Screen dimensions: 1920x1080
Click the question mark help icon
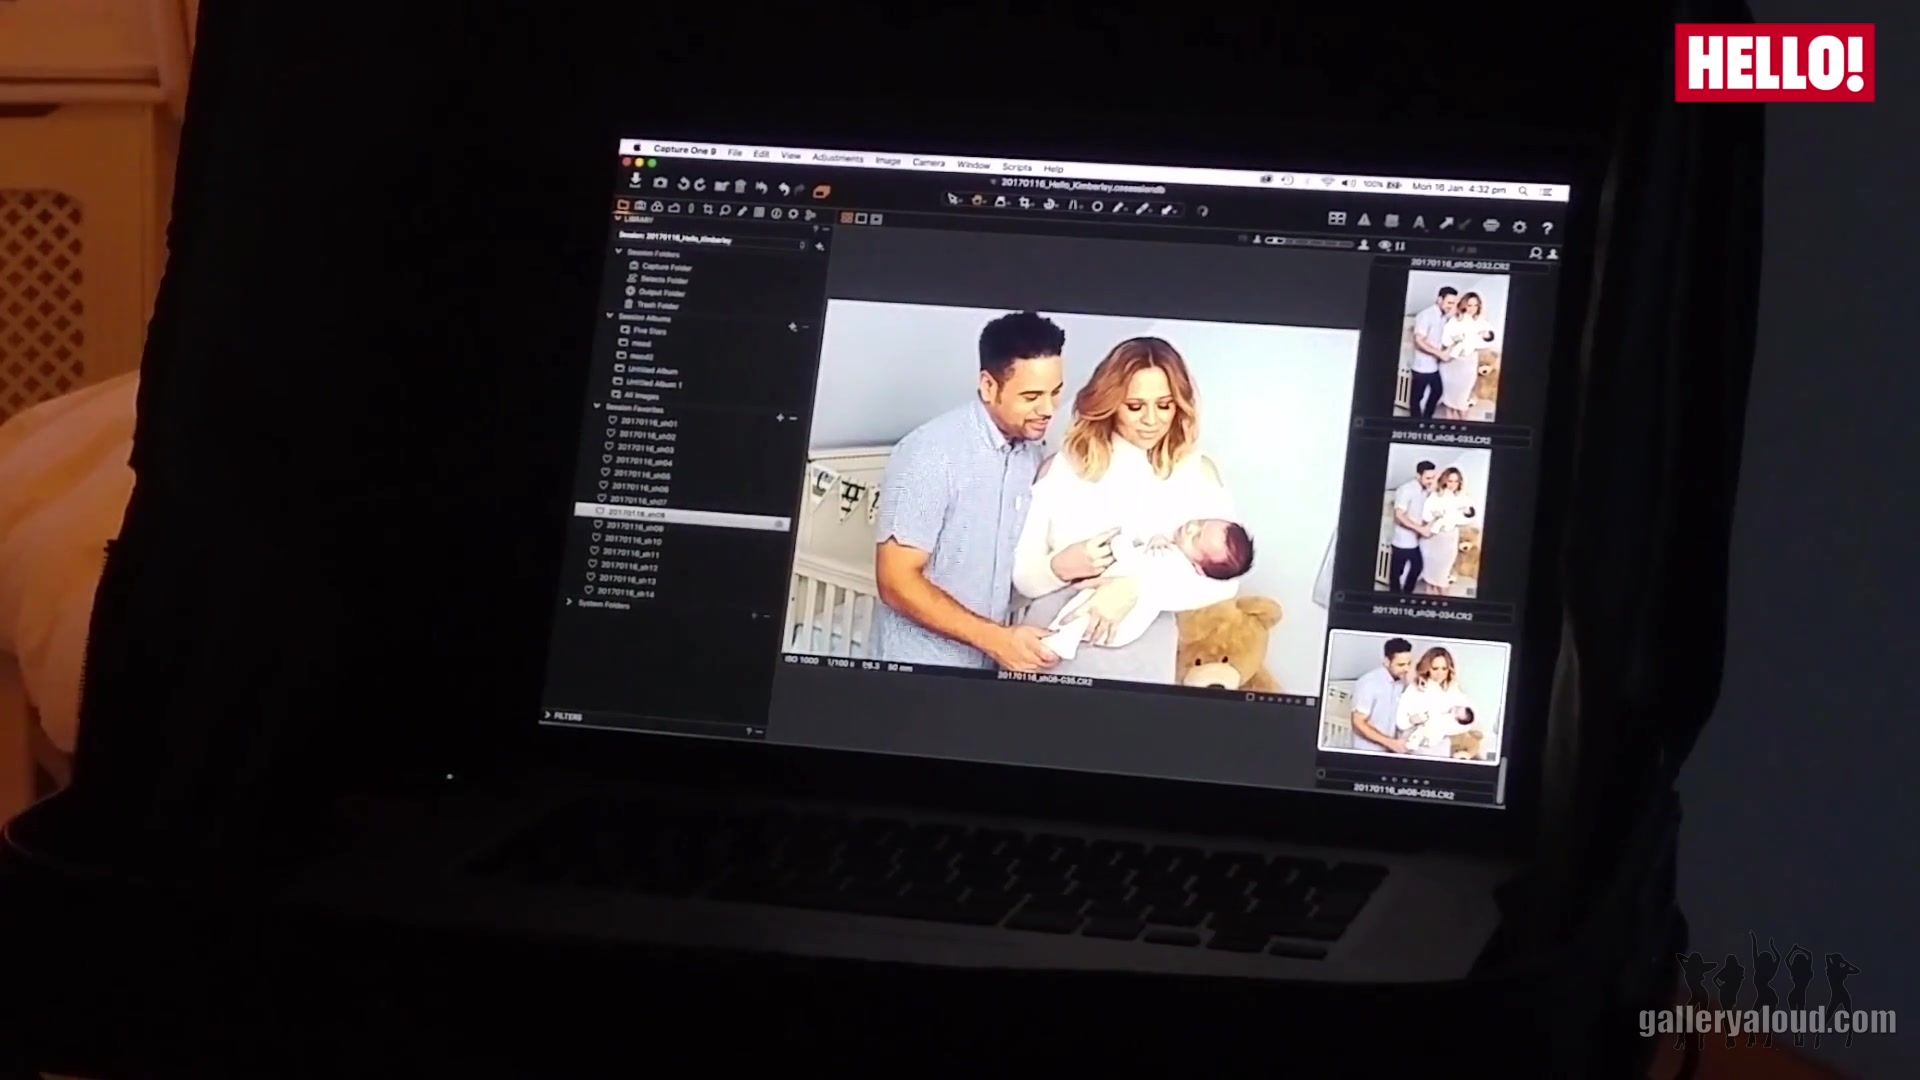(x=1547, y=228)
